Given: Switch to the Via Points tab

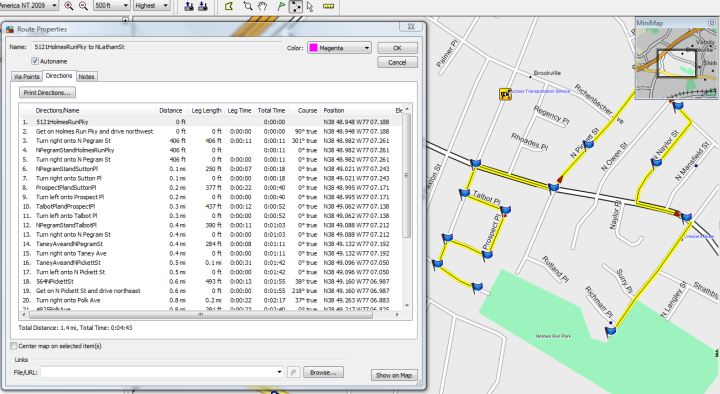Looking at the screenshot, I should pyautogui.click(x=27, y=77).
